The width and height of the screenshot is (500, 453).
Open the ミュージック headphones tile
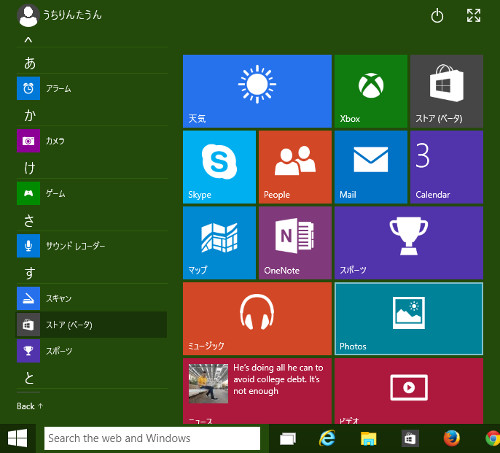coord(257,318)
